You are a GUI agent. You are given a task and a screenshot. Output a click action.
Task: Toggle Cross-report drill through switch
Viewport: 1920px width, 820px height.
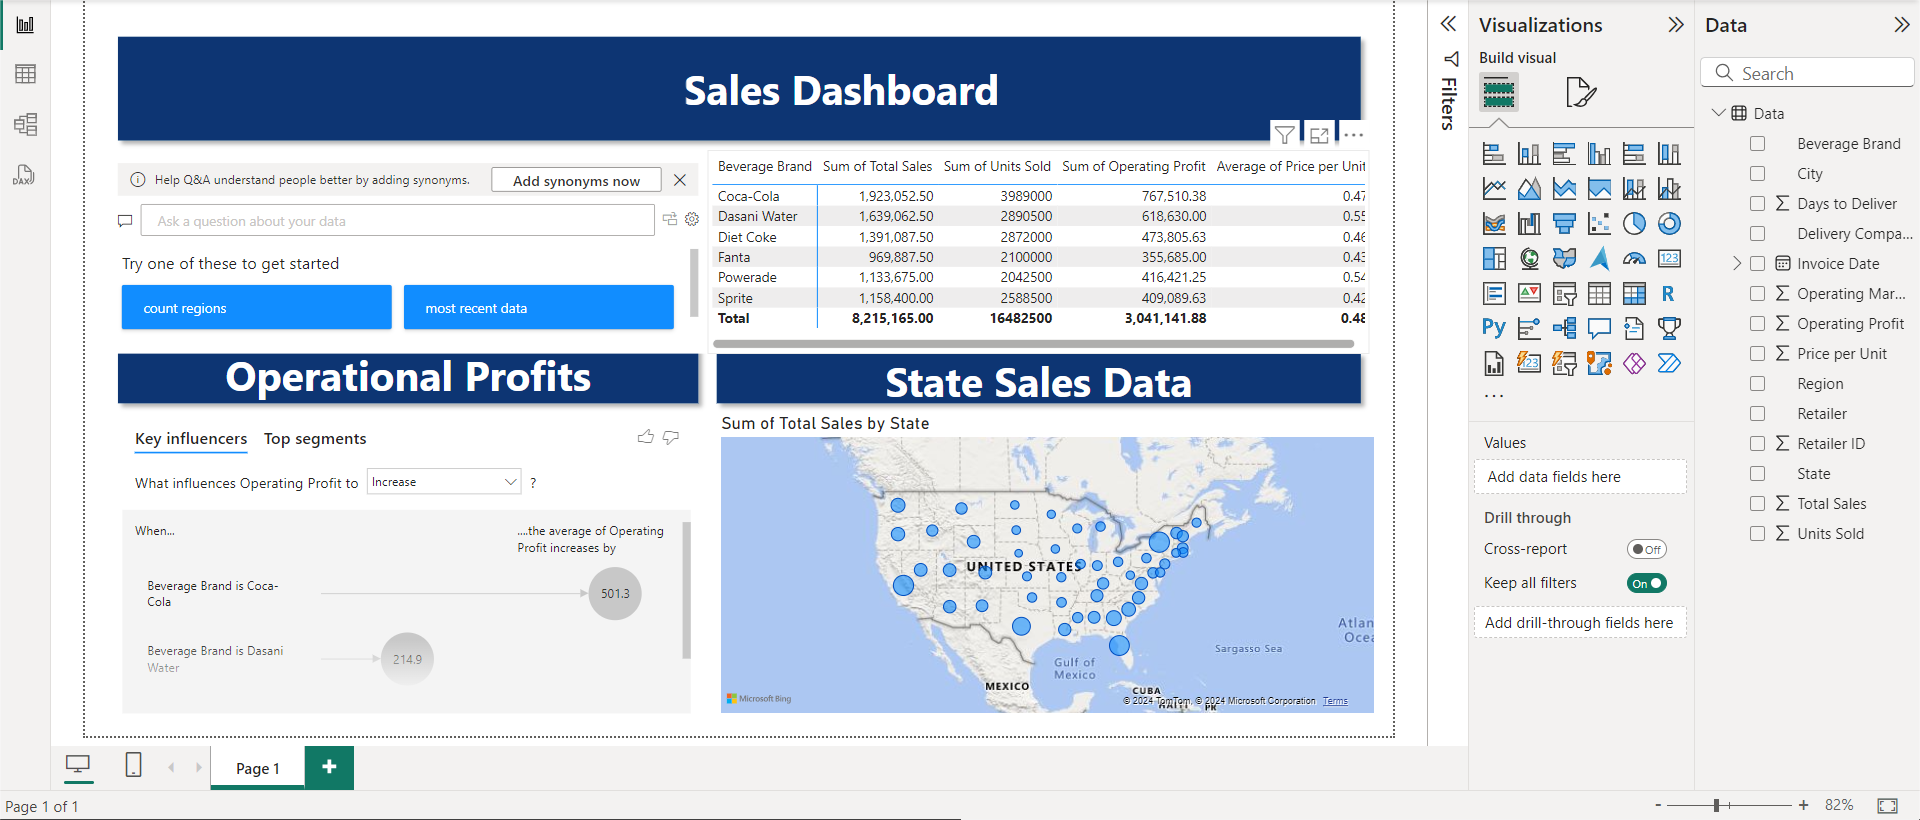(1646, 549)
